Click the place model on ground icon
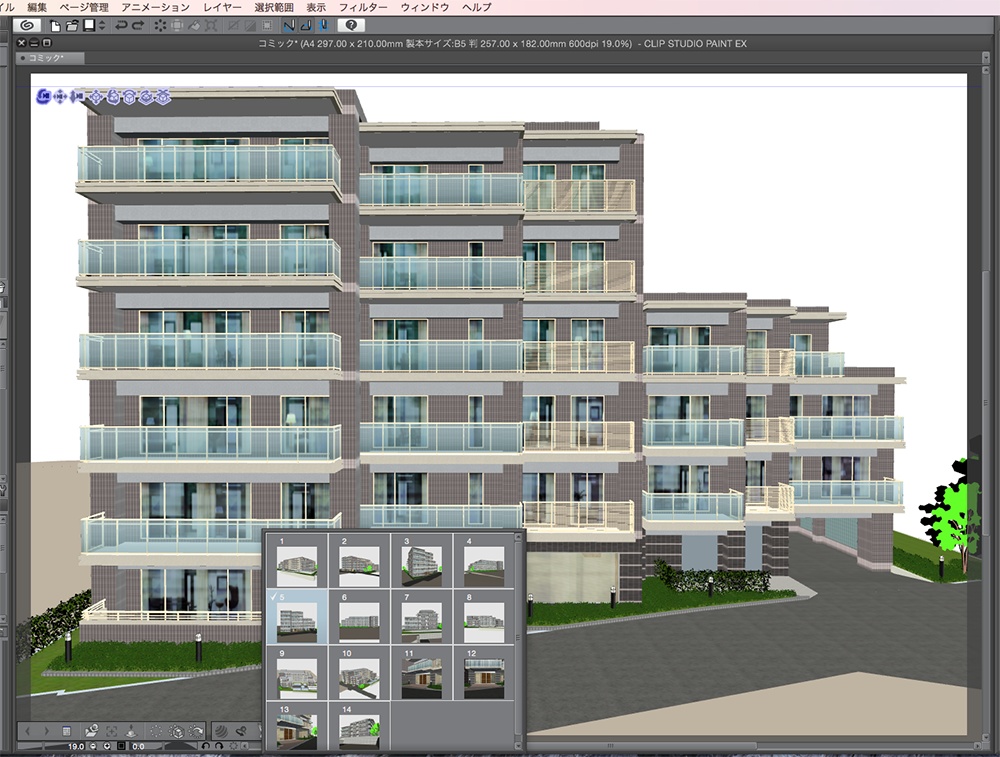Image resolution: width=1000 pixels, height=757 pixels. click(131, 731)
